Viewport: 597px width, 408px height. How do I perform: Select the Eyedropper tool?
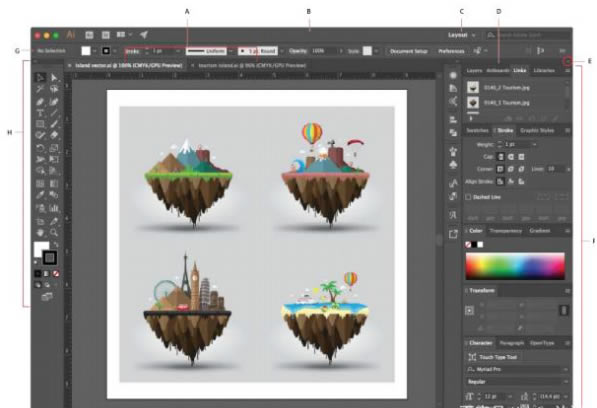coord(40,195)
